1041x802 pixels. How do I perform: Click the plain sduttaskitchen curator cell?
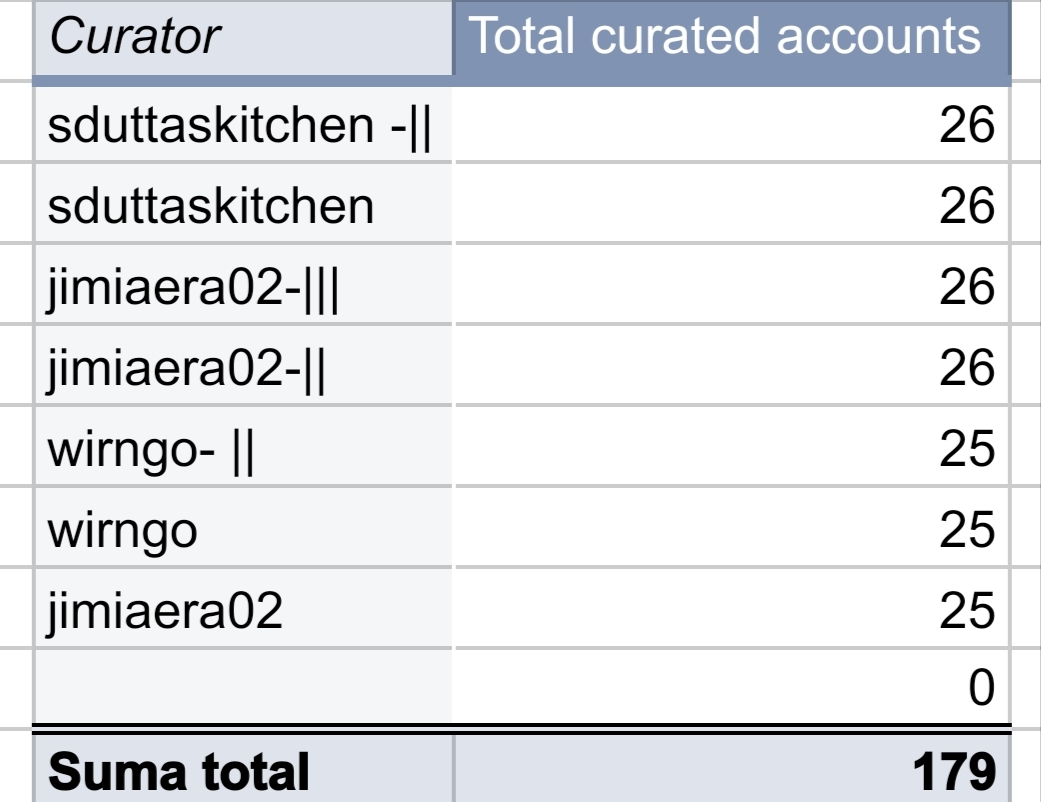tap(243, 205)
